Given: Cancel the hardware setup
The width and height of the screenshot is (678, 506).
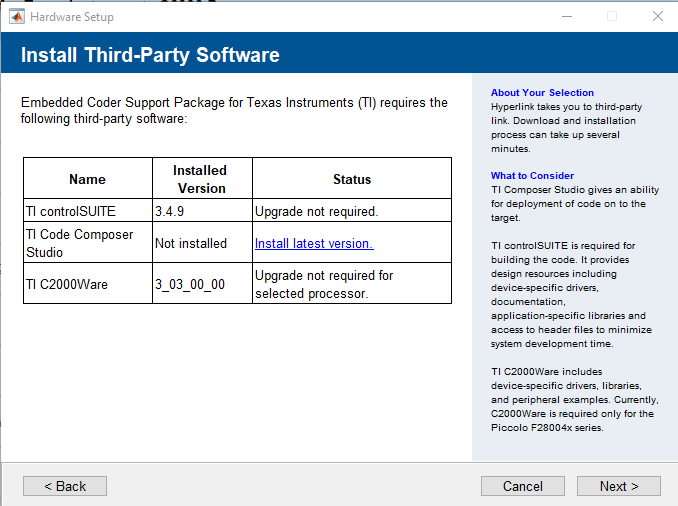Looking at the screenshot, I should 522,486.
